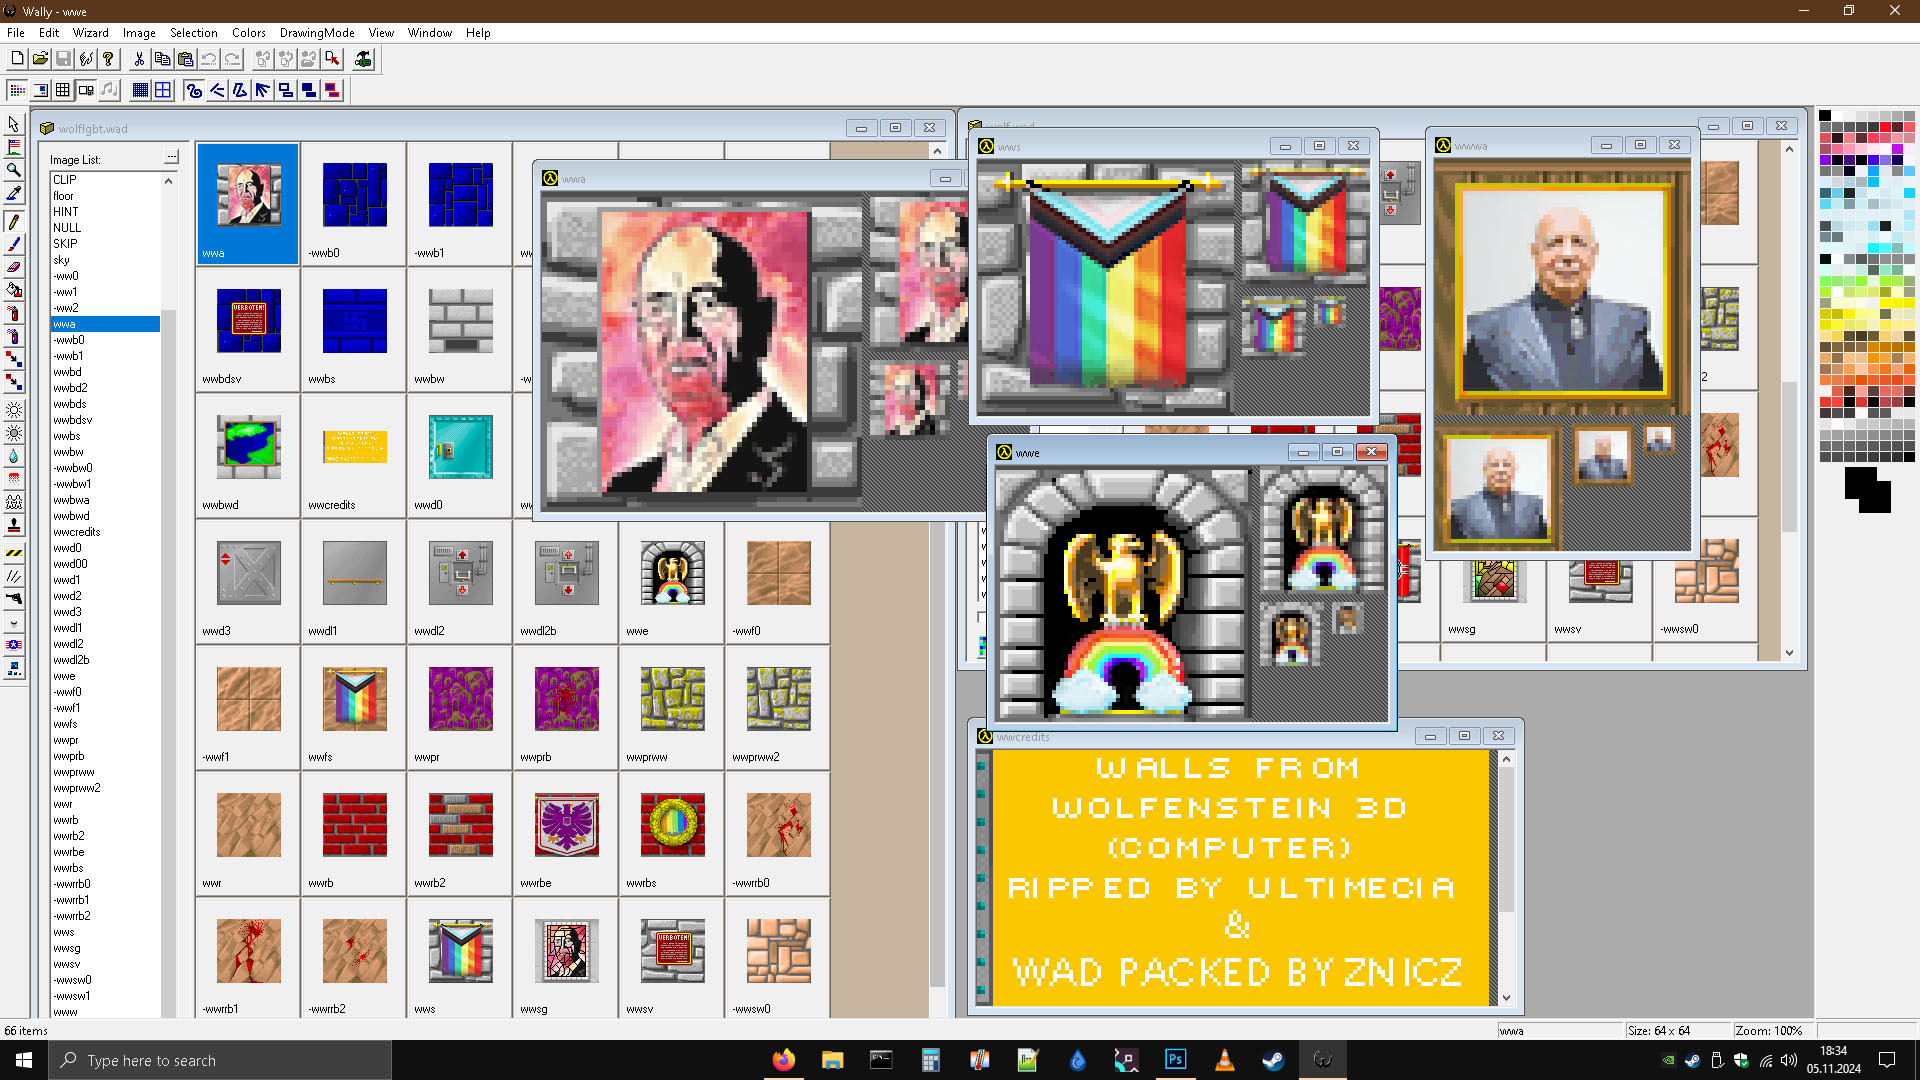Select the yellow-black hazard stripe decal tool
This screenshot has width=1920, height=1080.
coord(14,553)
